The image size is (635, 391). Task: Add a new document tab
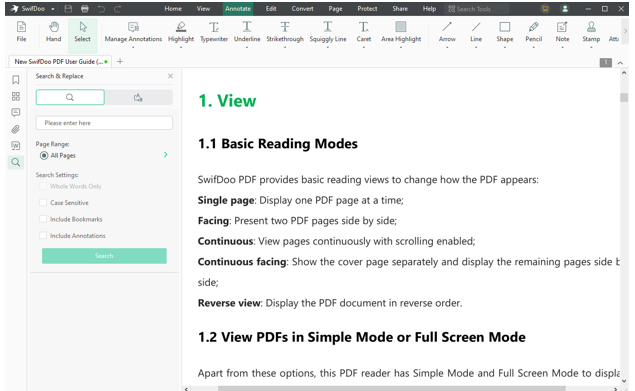pos(120,62)
